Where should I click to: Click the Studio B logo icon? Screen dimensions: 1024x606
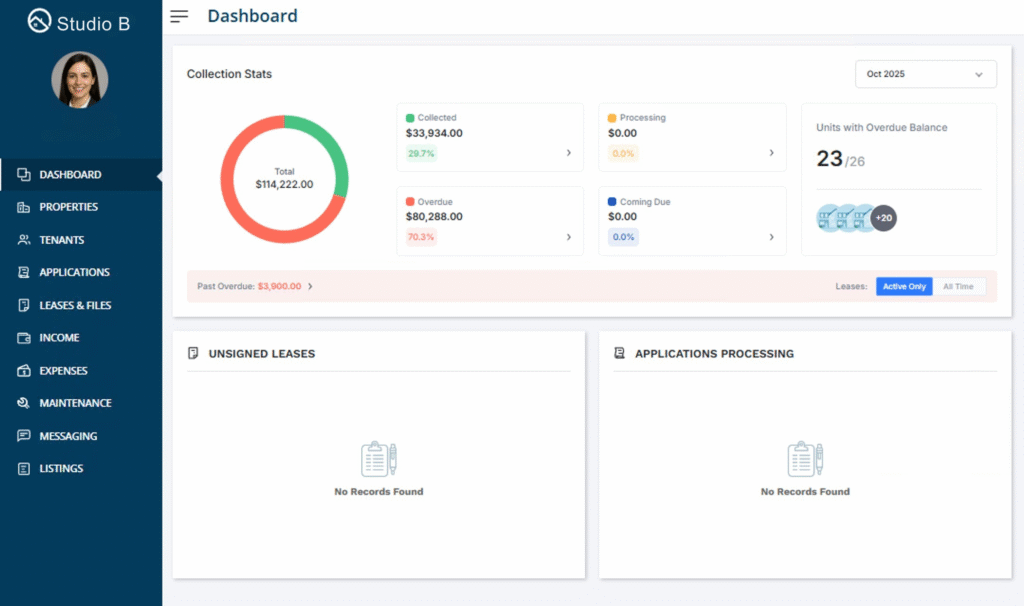[39, 21]
